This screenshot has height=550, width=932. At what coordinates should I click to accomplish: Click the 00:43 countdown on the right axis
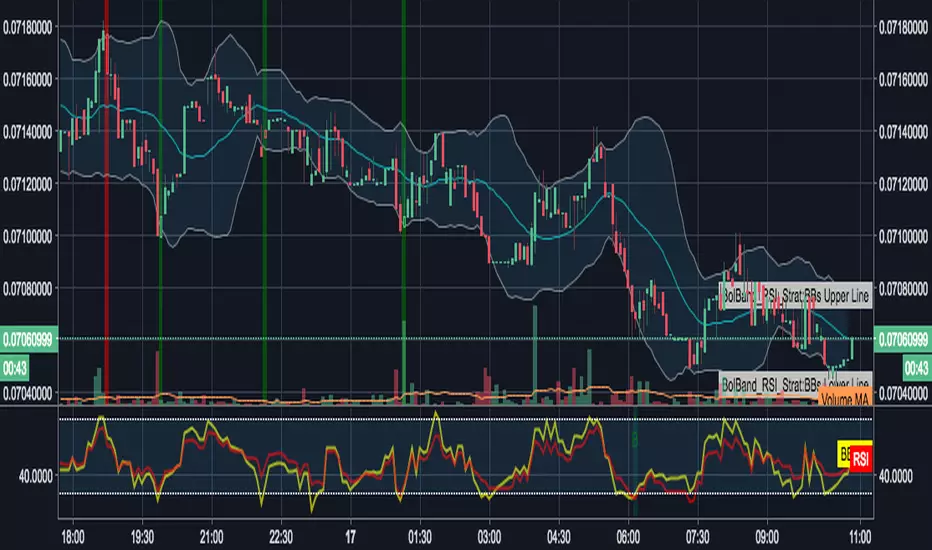pyautogui.click(x=917, y=369)
